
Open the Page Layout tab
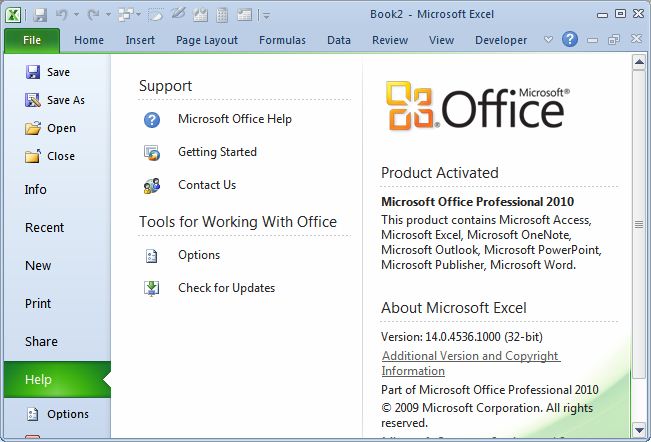pos(207,40)
